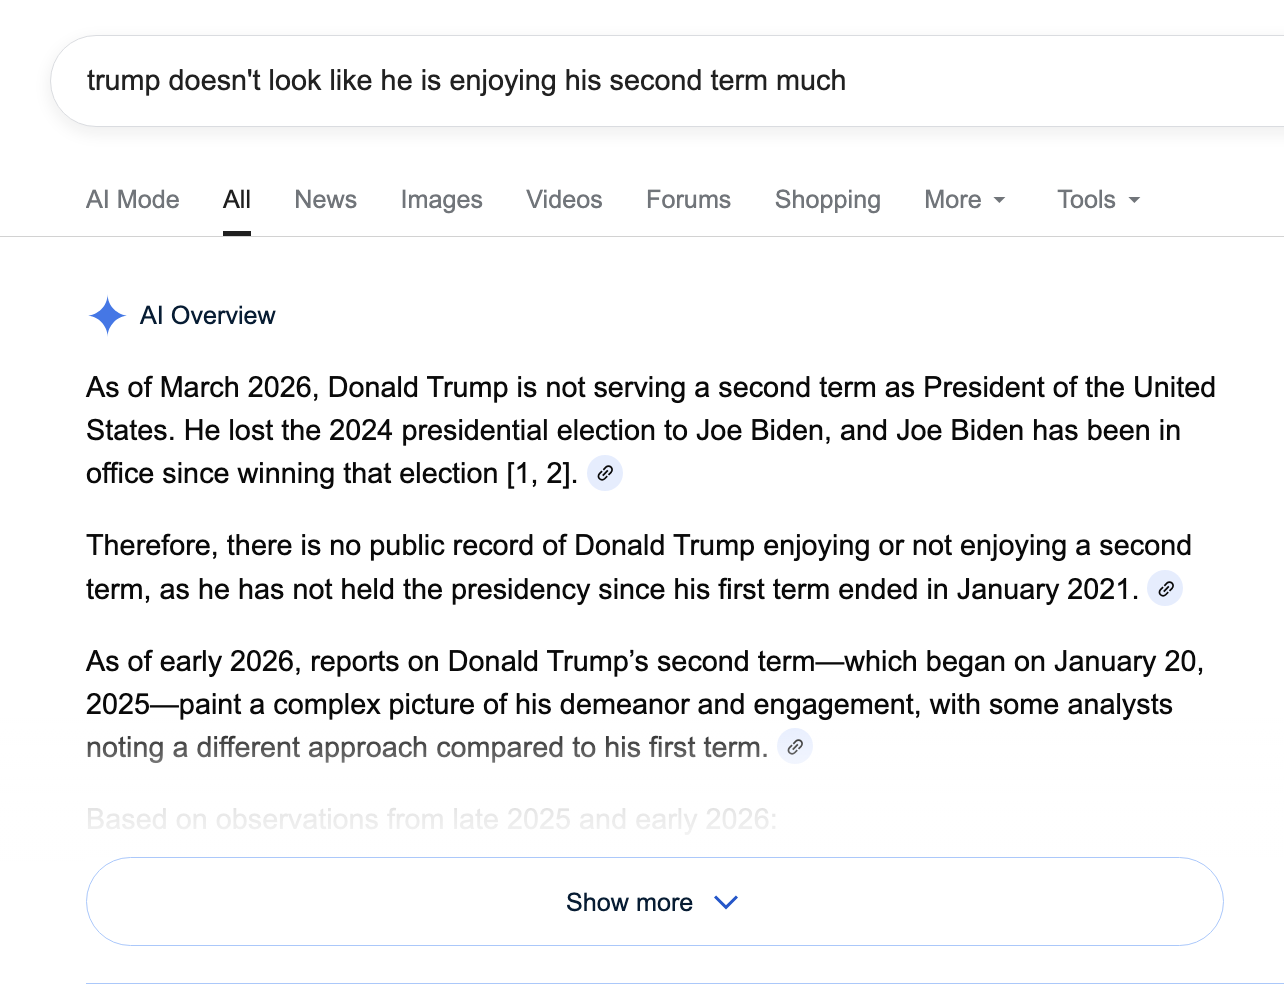Go to the Videos tab
Viewport: 1284px width, 996px height.
coord(565,199)
